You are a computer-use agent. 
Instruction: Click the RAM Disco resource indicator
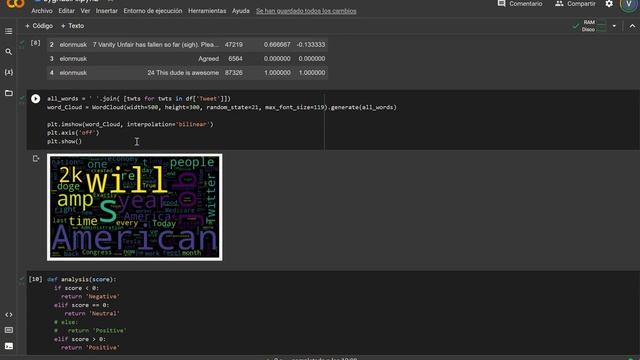click(x=589, y=26)
